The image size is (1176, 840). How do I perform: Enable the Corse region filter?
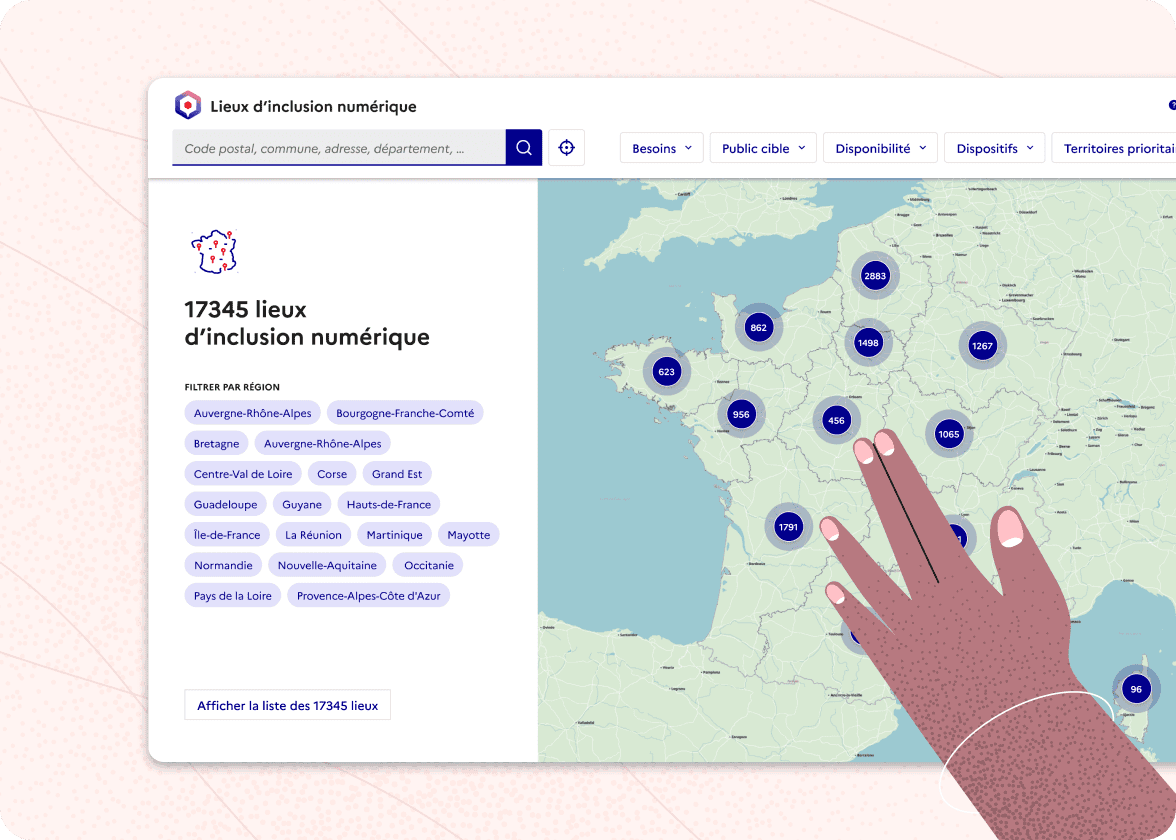click(x=332, y=473)
